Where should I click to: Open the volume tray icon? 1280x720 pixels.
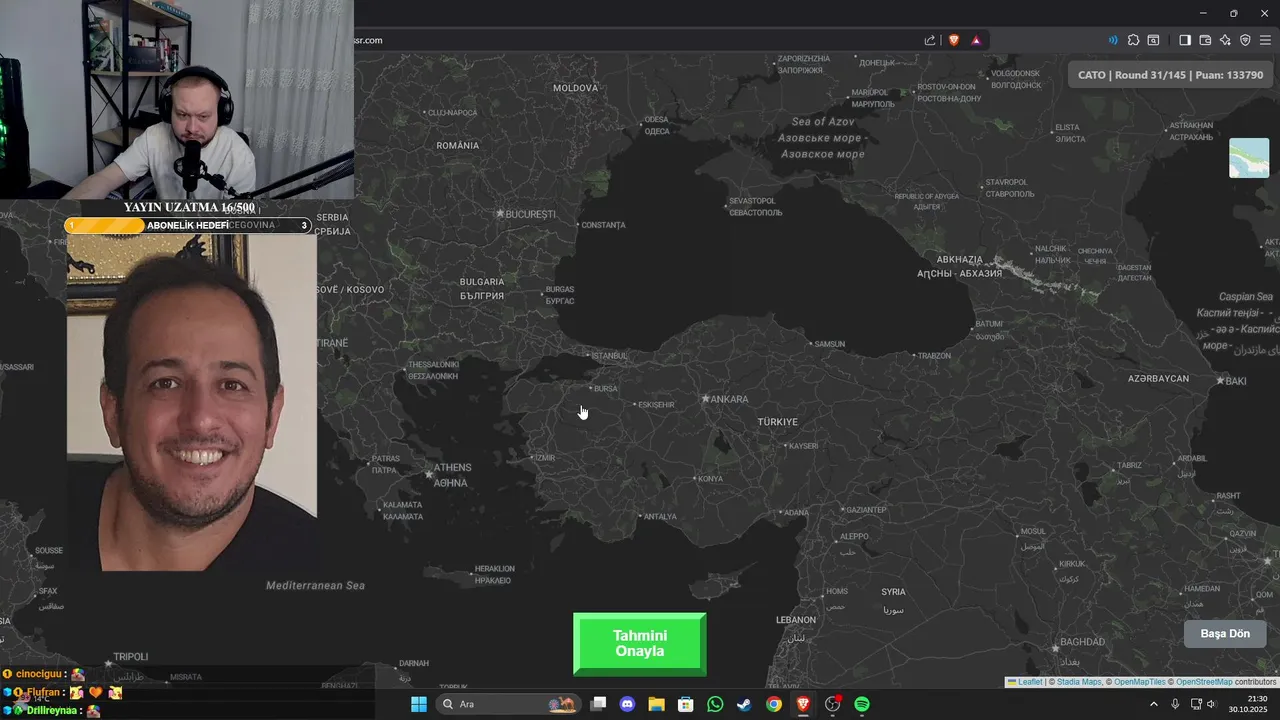[x=1212, y=704]
